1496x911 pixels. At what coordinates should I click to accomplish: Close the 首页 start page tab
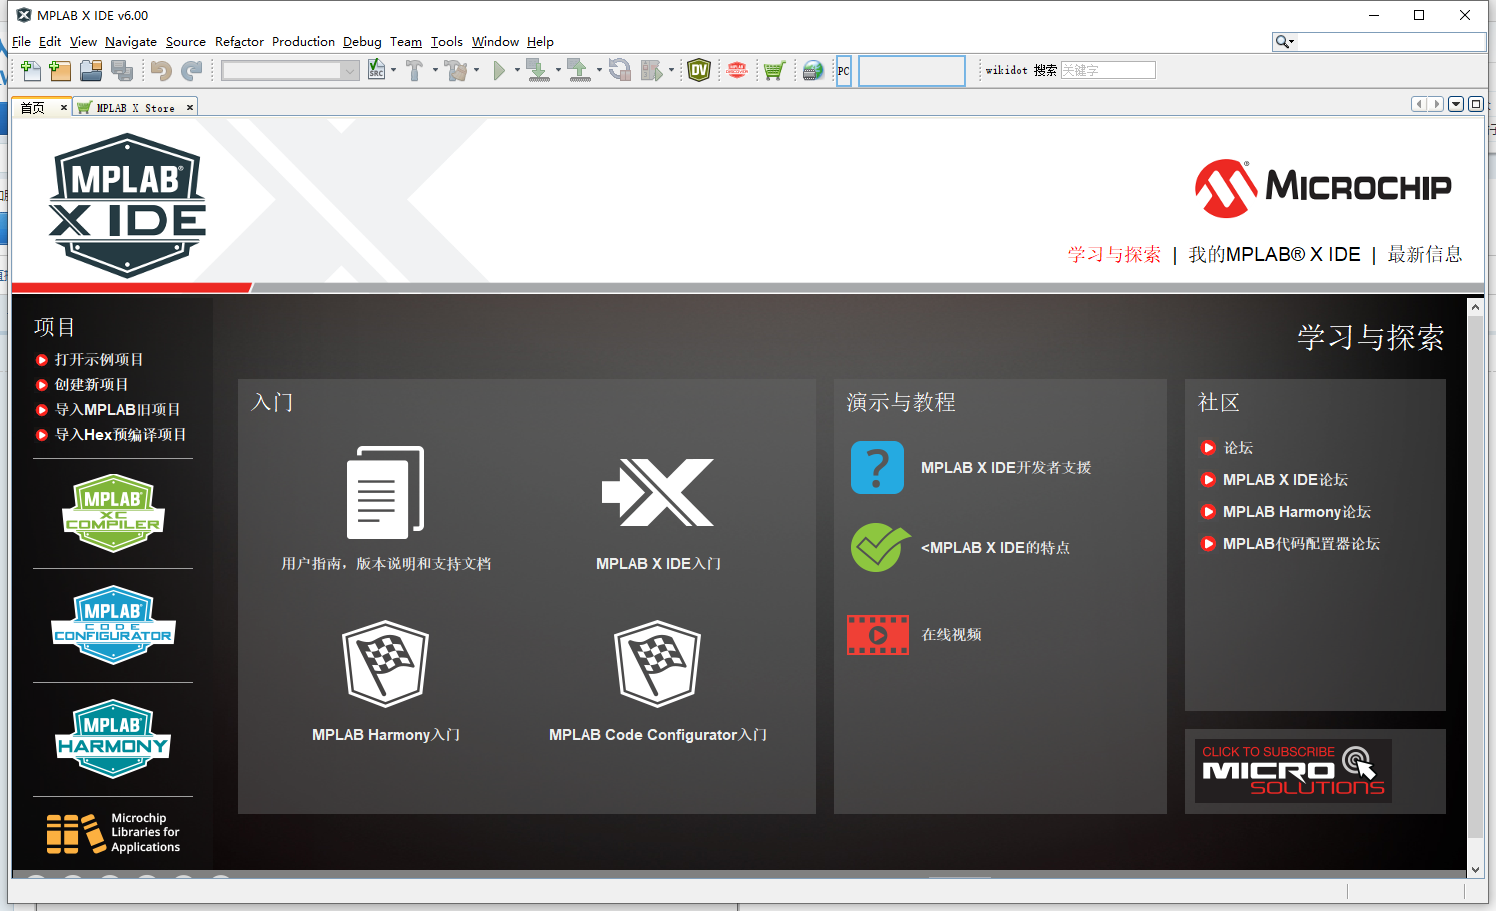[64, 107]
